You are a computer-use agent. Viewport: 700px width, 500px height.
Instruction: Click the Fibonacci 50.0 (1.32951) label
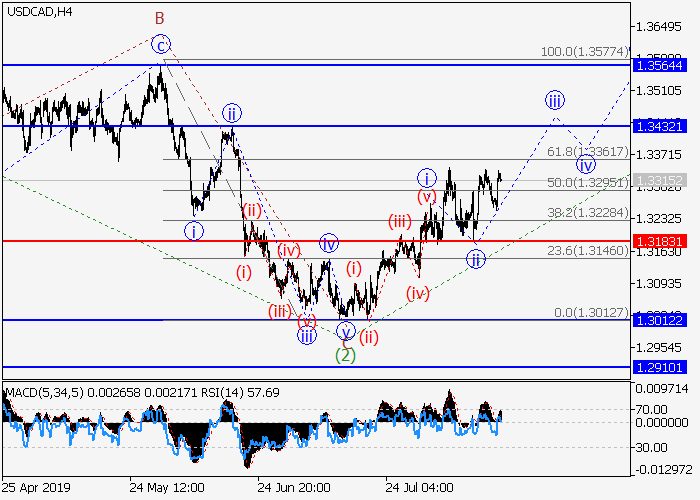tap(587, 183)
